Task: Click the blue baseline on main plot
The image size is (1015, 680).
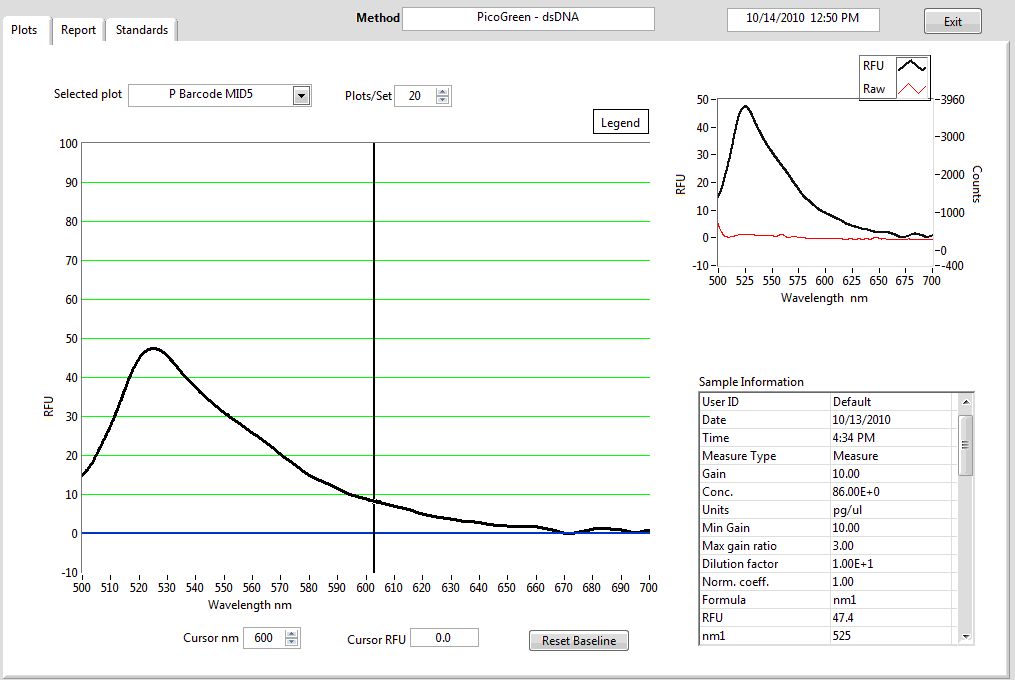Action: point(366,533)
